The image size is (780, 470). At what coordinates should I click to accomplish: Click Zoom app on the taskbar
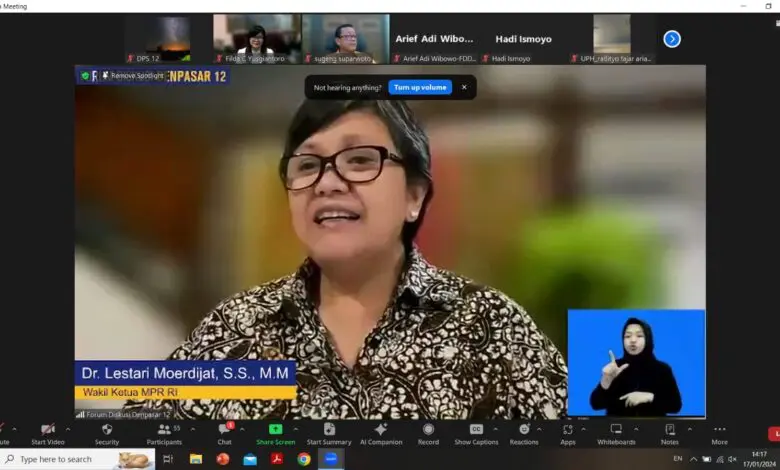click(x=331, y=459)
